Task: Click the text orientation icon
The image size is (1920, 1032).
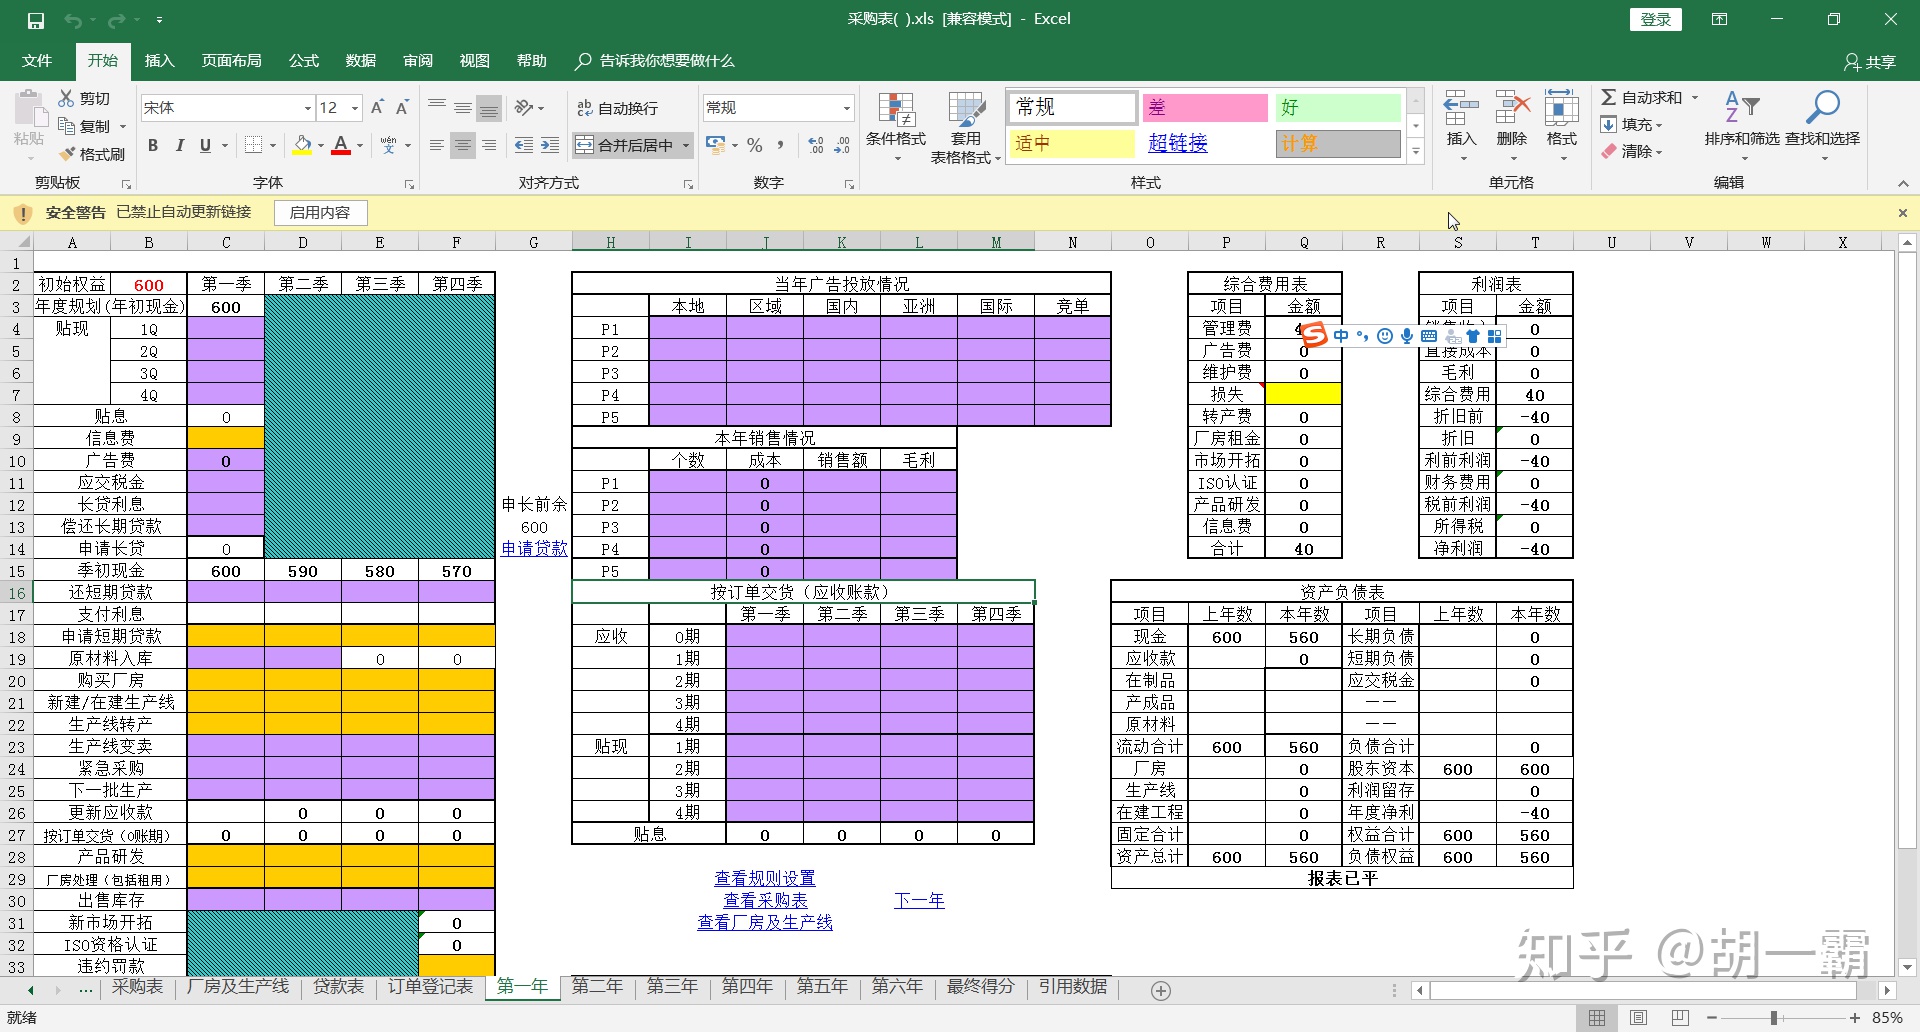Action: coord(524,107)
